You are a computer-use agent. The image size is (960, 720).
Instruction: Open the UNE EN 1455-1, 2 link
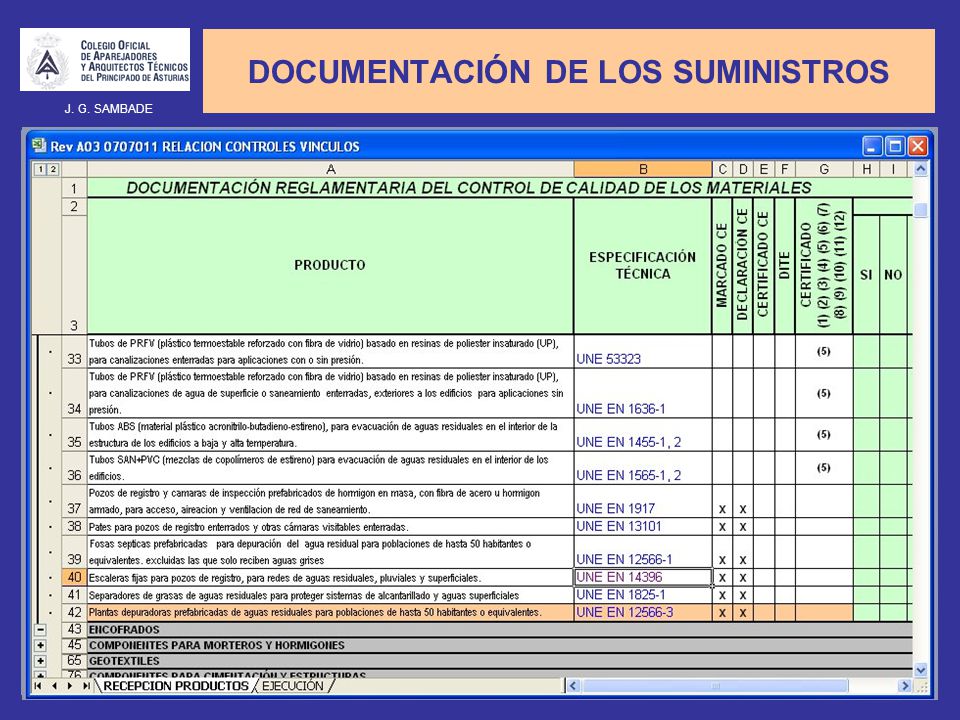pyautogui.click(x=629, y=442)
